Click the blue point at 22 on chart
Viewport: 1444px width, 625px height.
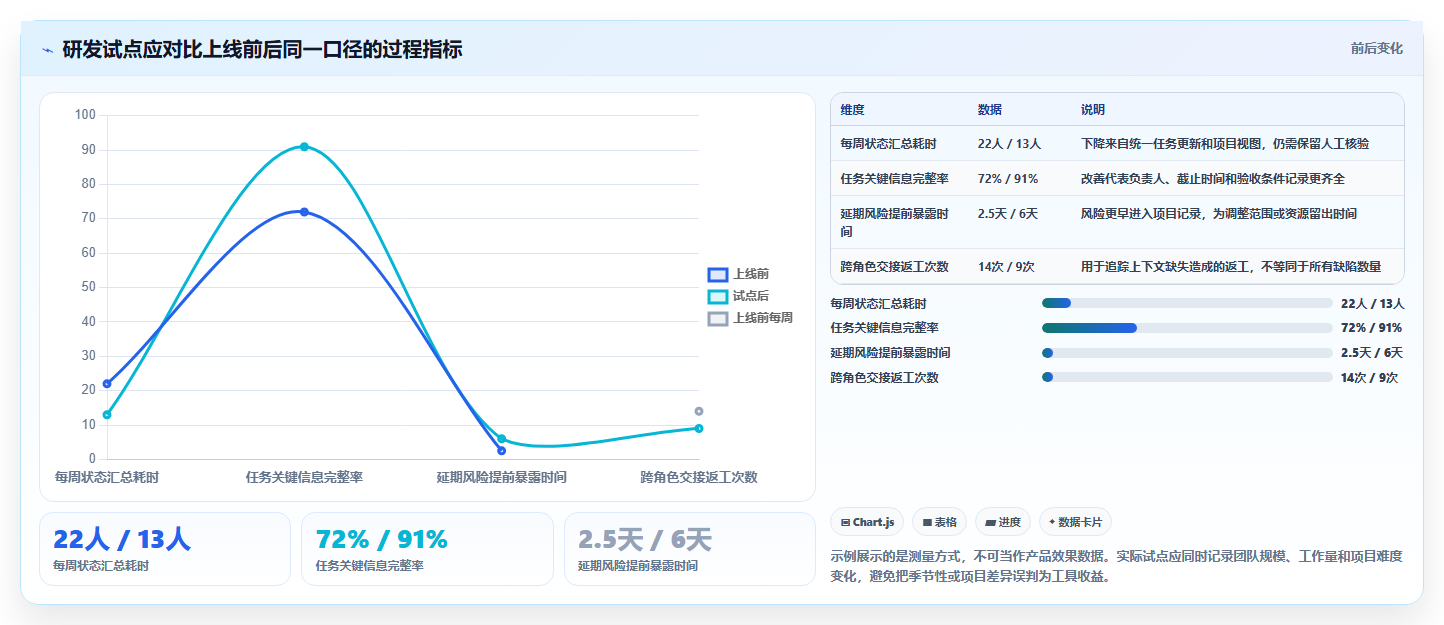107,384
